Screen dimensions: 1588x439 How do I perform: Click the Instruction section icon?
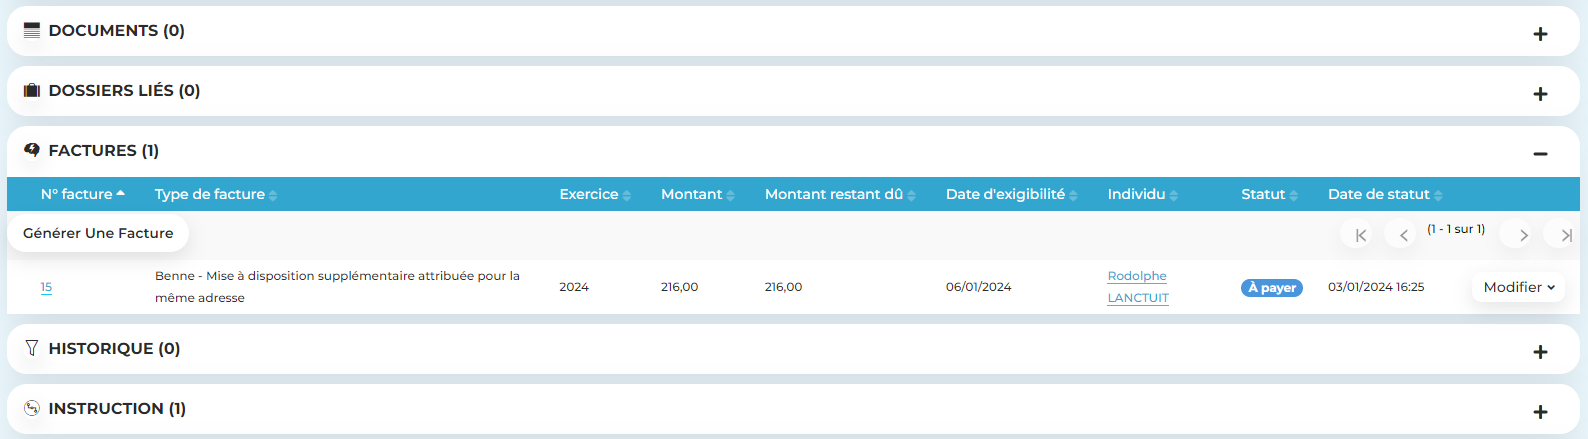coord(32,408)
